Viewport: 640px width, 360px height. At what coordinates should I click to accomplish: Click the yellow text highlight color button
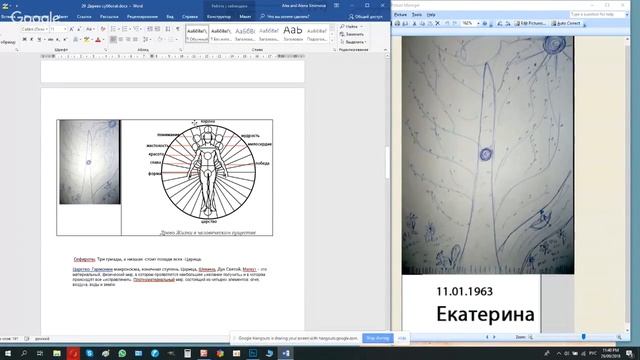tap(87, 40)
